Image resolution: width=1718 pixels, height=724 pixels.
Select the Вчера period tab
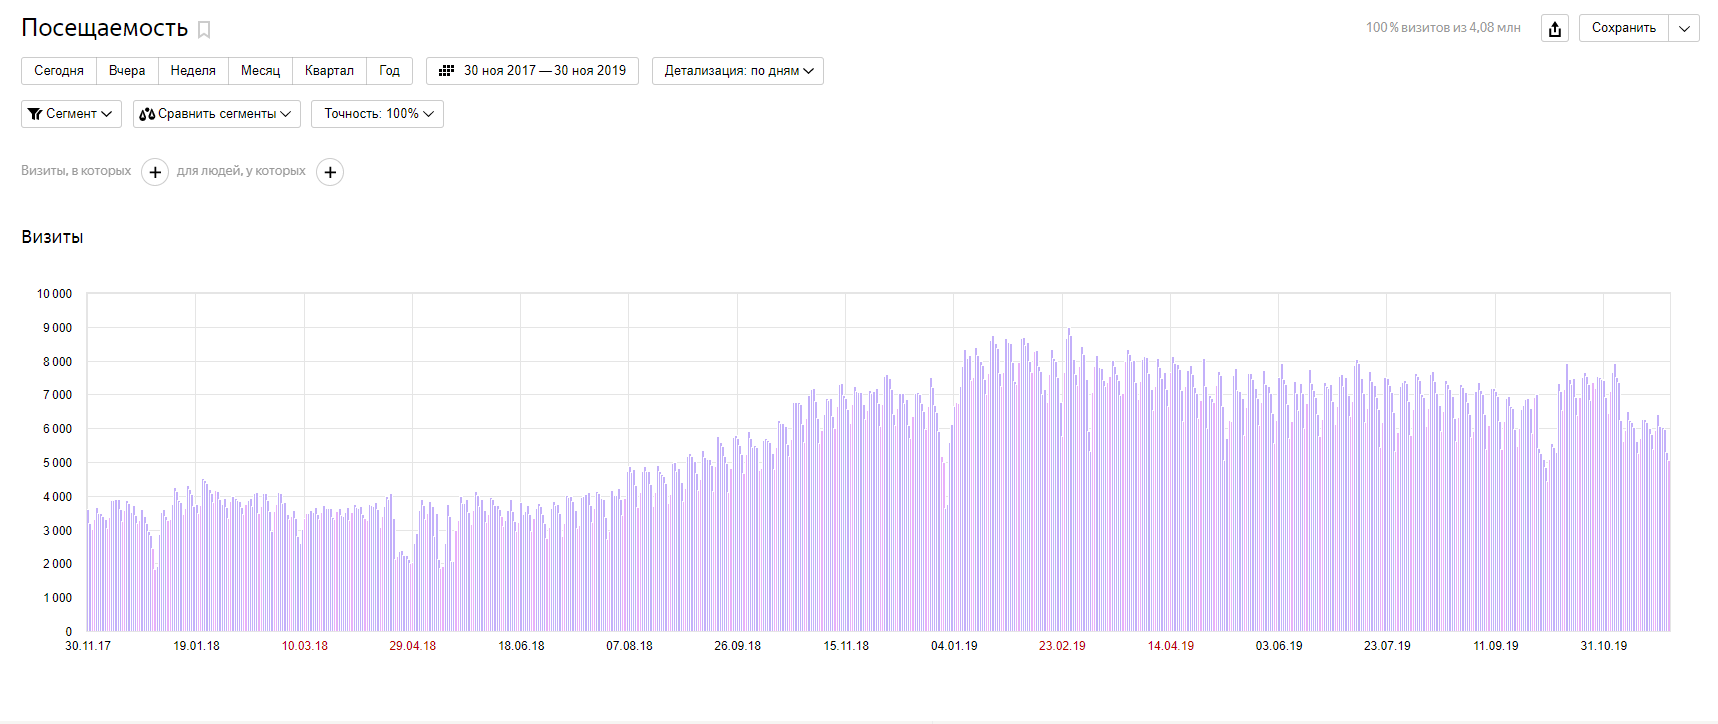[x=127, y=71]
